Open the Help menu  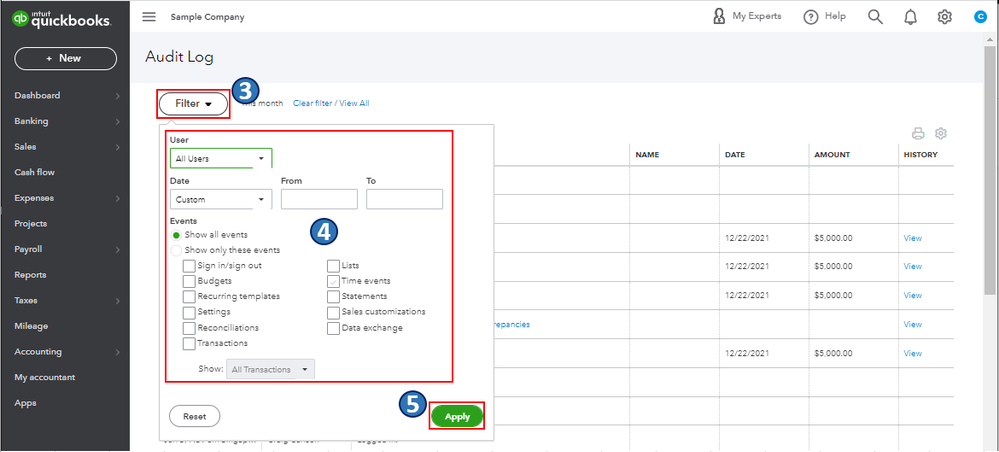coord(824,17)
